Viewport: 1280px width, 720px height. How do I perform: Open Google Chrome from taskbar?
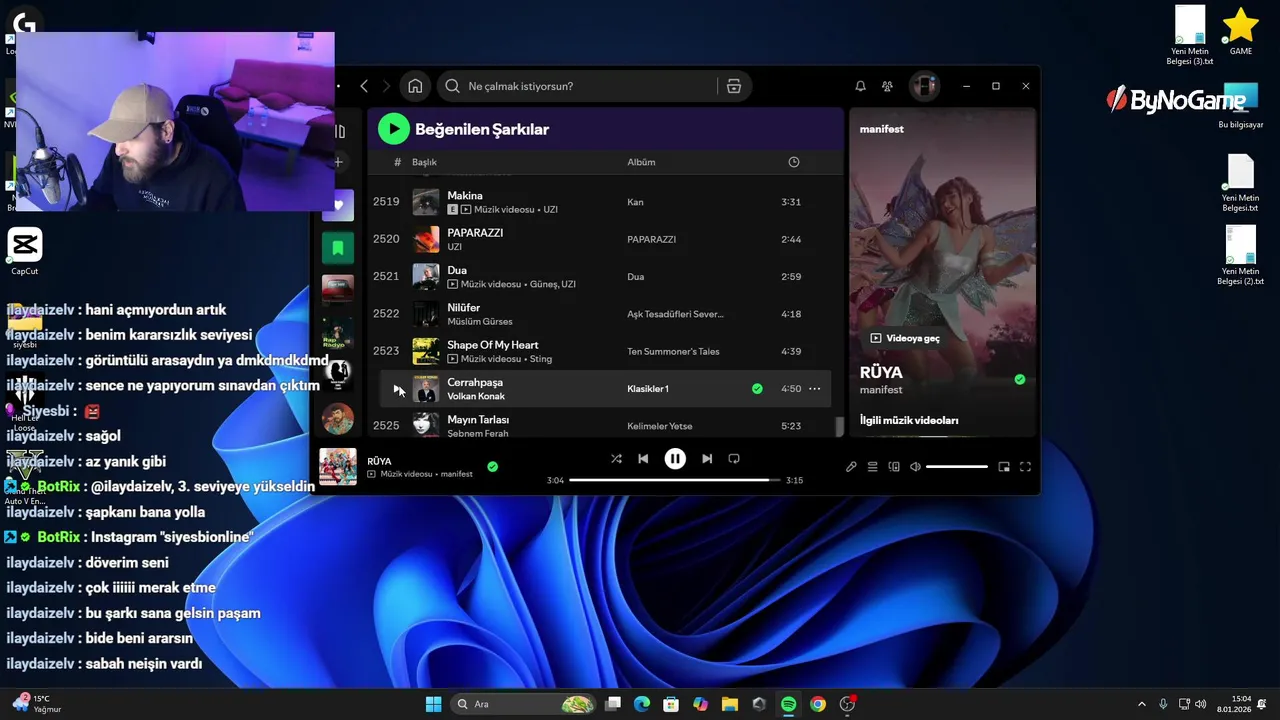[818, 704]
